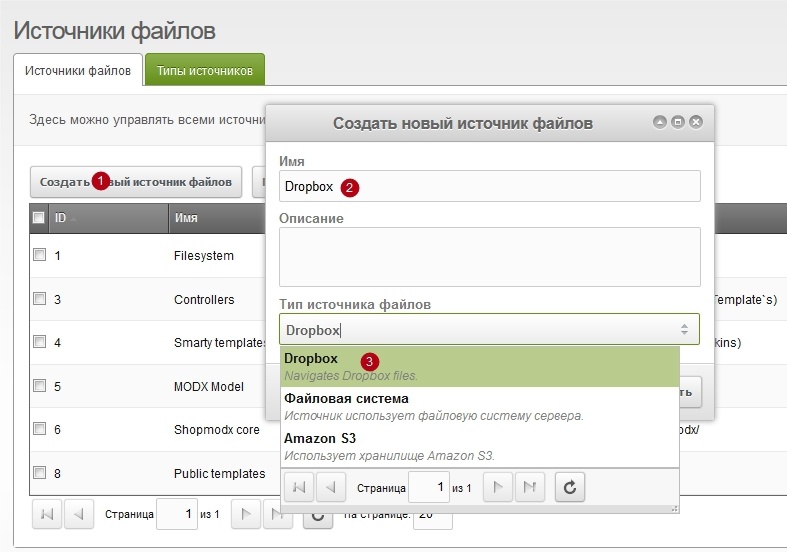This screenshot has width=787, height=552.
Task: Check the Controllers row checkbox
Action: (39, 299)
